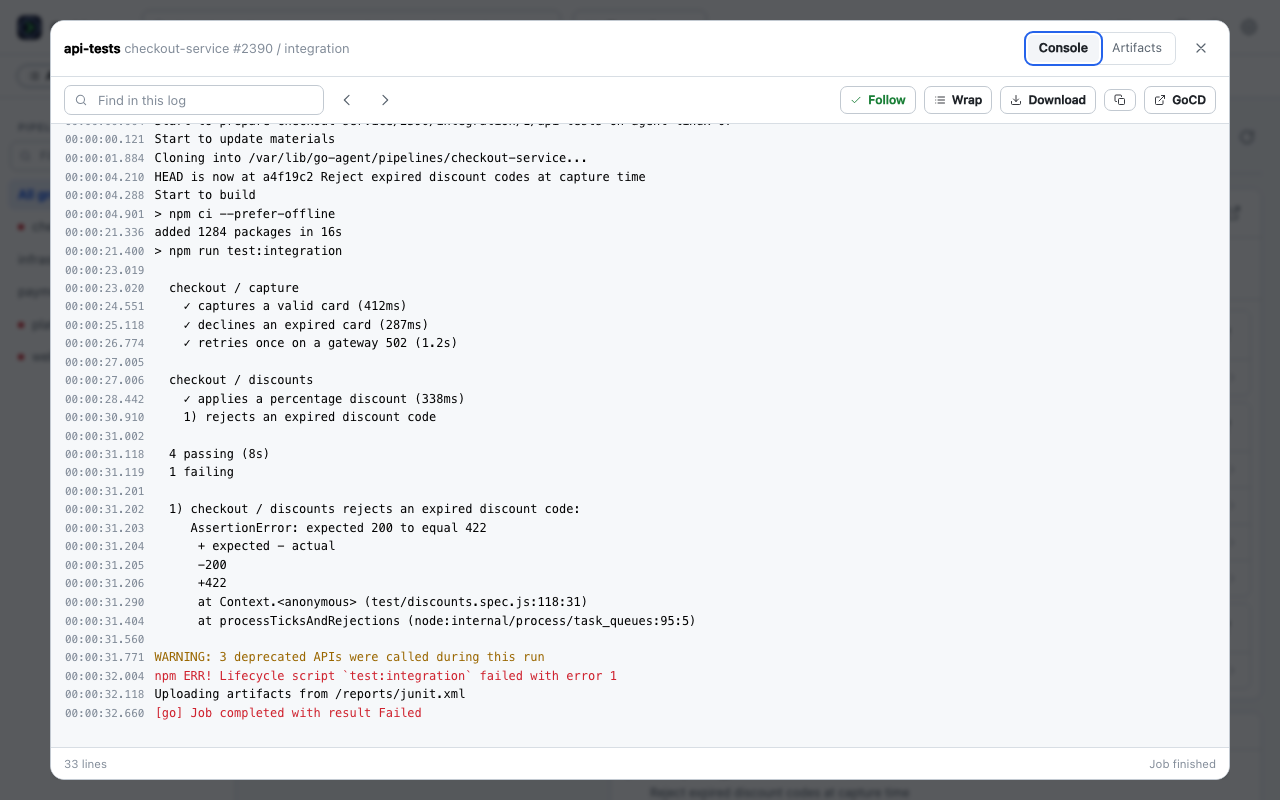Image resolution: width=1280 pixels, height=800 pixels.
Task: Copy the log with the copy icon button
Action: (1120, 100)
